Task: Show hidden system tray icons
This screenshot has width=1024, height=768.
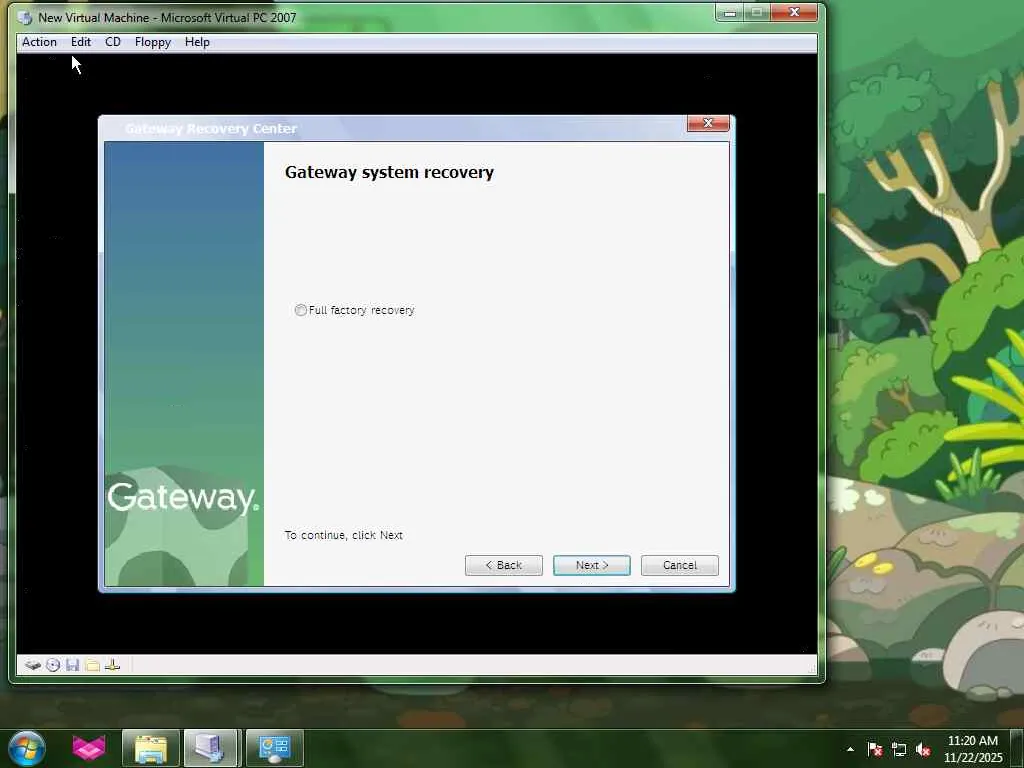Action: coord(850,749)
